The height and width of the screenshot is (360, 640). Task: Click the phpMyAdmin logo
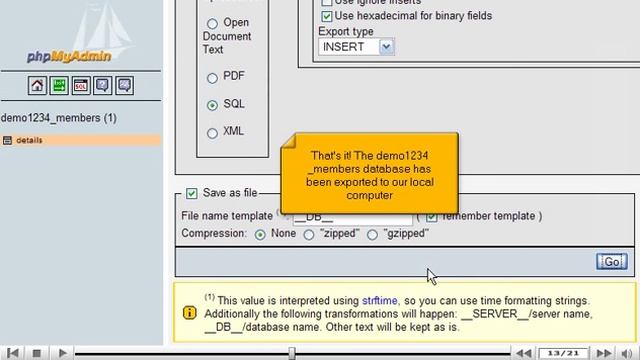69,56
